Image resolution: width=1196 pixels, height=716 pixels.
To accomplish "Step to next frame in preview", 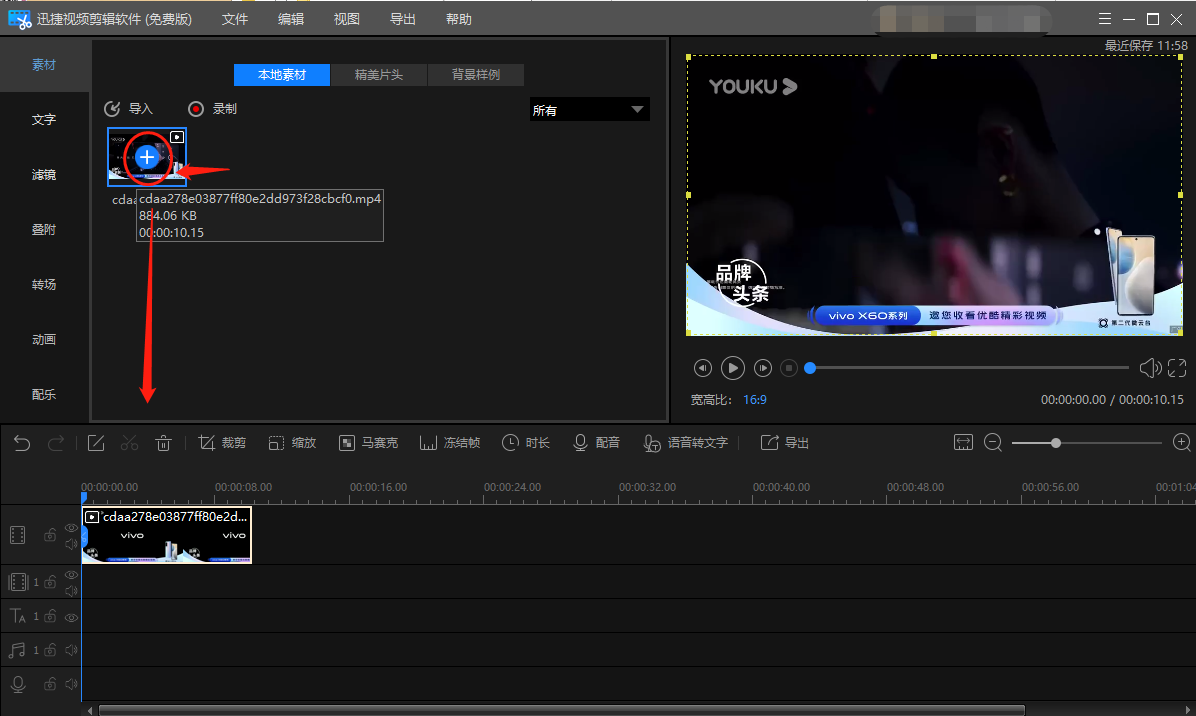I will (763, 368).
